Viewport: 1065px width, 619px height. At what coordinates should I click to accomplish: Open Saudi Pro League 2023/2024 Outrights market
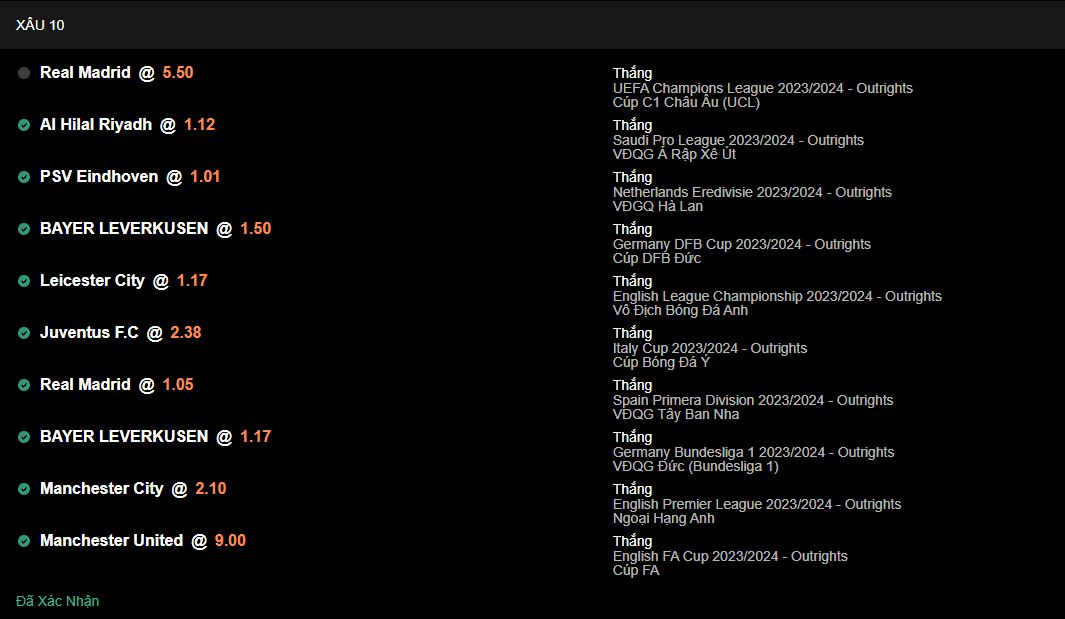coord(738,140)
